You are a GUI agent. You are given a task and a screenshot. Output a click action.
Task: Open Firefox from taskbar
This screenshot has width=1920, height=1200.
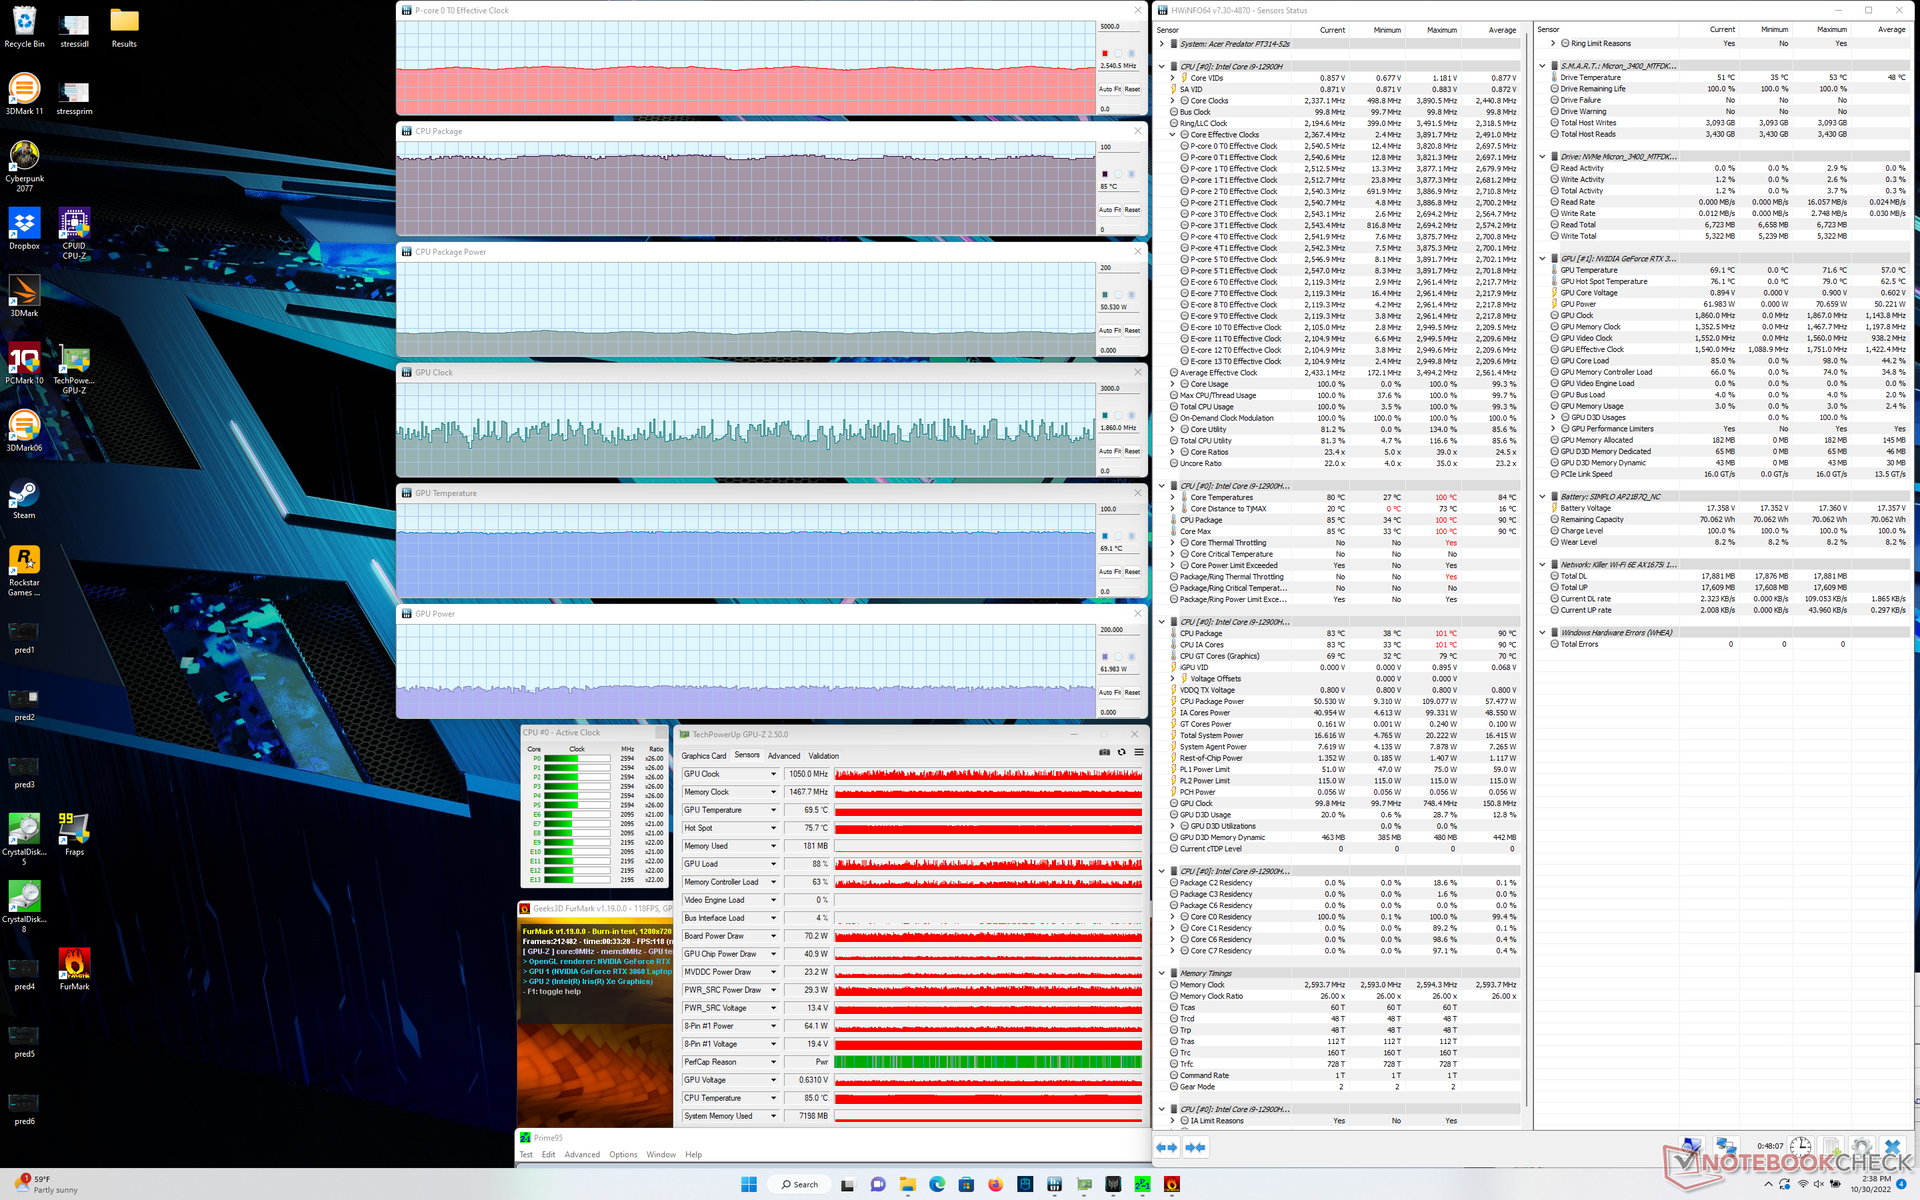995,1184
